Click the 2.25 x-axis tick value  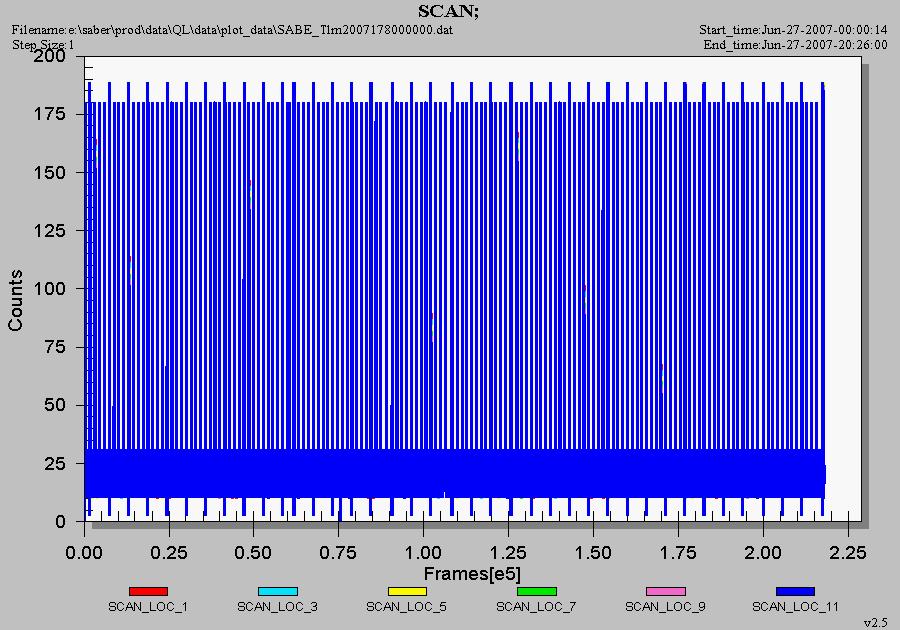pos(848,553)
